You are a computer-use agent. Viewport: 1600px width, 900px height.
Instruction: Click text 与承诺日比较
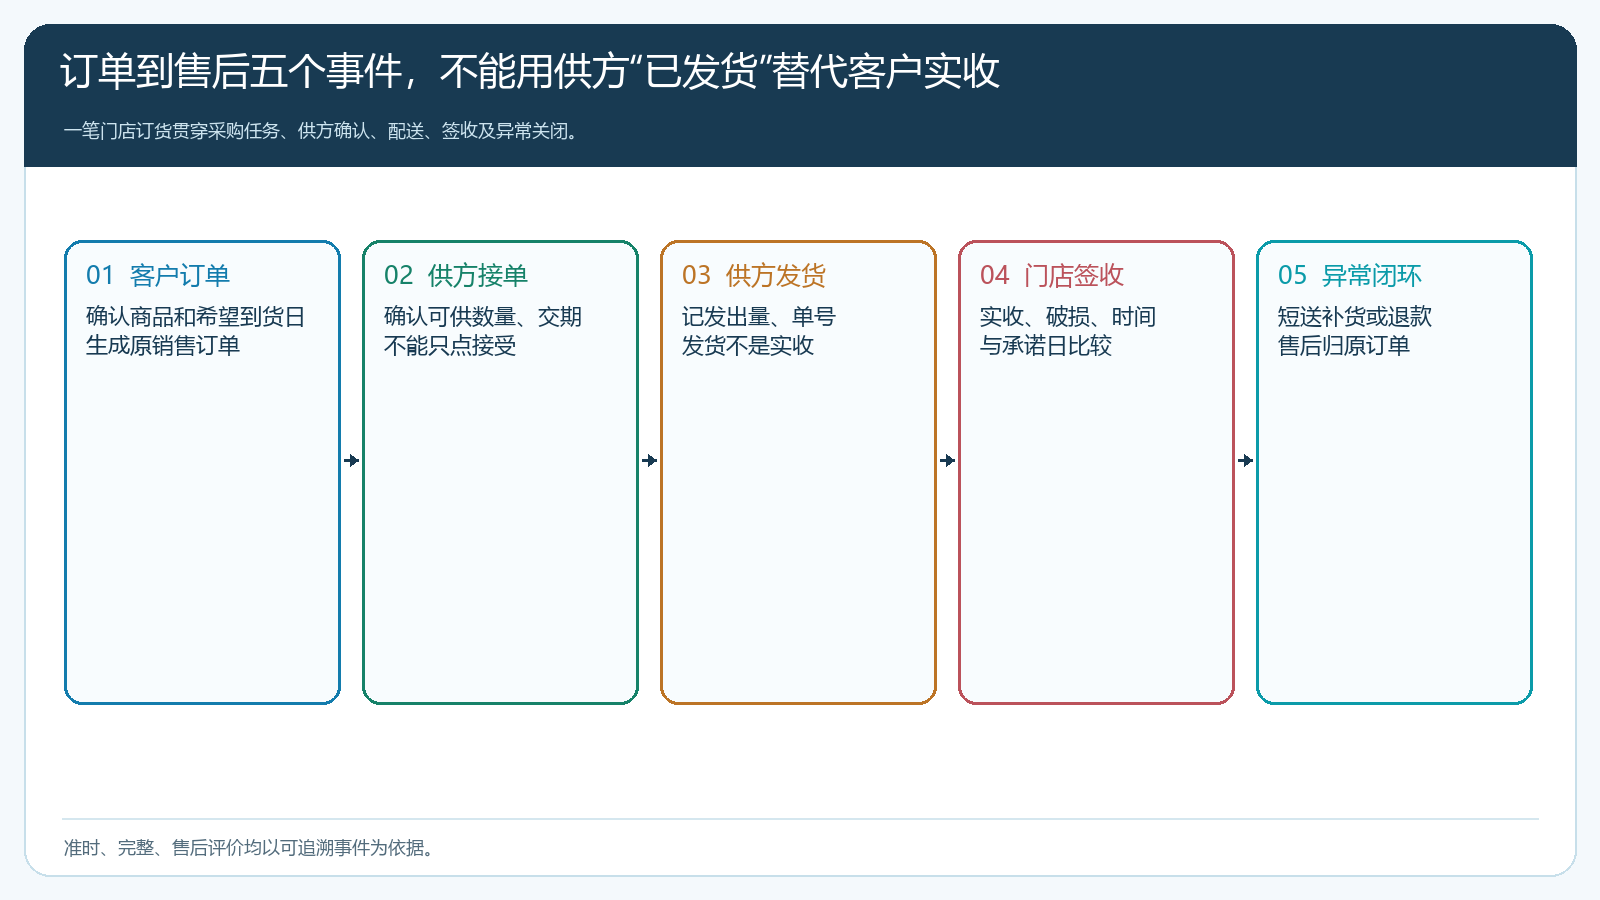[x=1046, y=346]
